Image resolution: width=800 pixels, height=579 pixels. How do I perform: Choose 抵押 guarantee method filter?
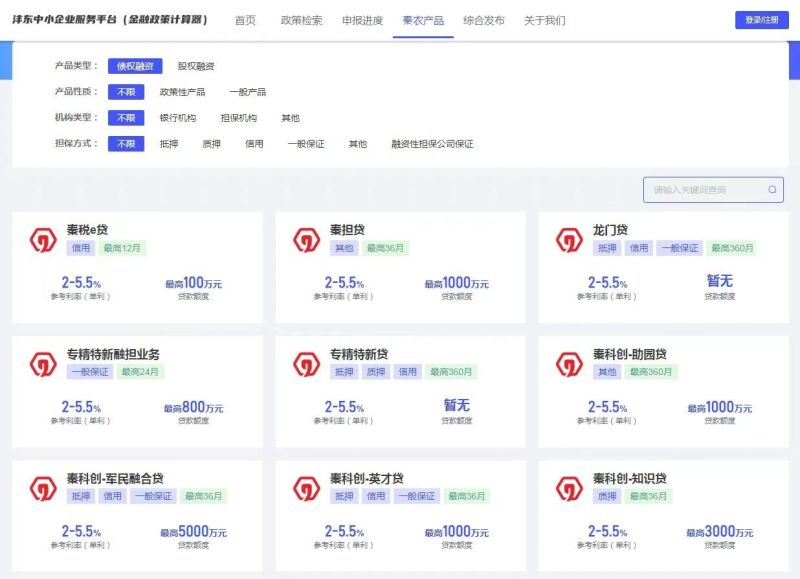coord(169,144)
